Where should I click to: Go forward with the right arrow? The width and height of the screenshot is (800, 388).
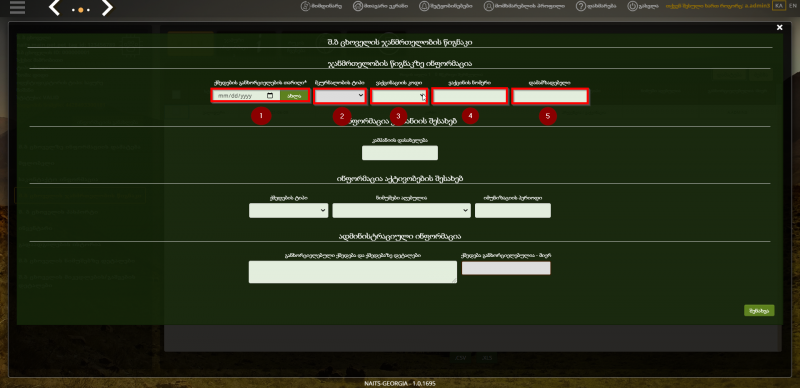click(x=107, y=8)
